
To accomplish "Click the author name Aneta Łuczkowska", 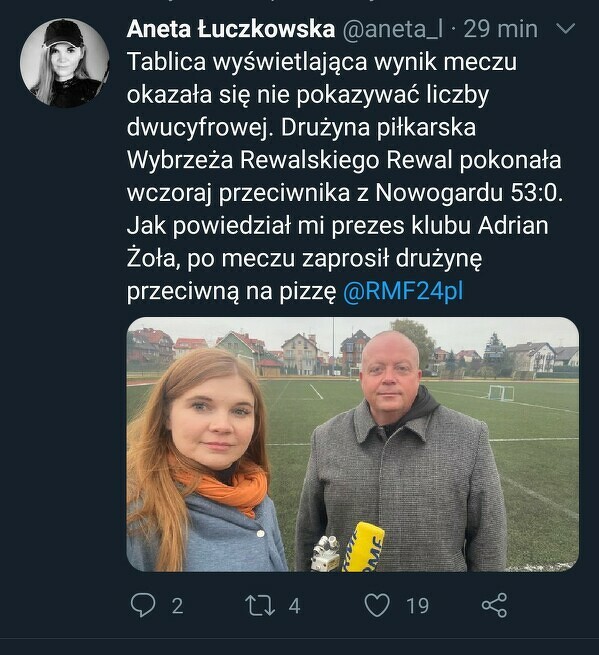I will pos(231,29).
